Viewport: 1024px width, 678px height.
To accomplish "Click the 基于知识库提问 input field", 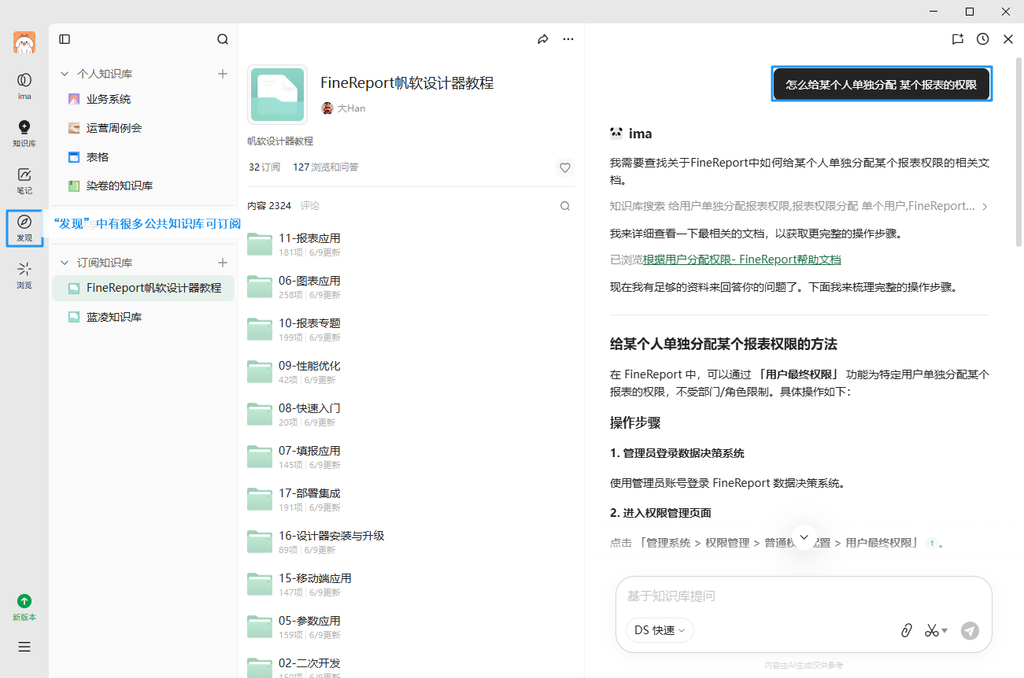I will [x=803, y=596].
